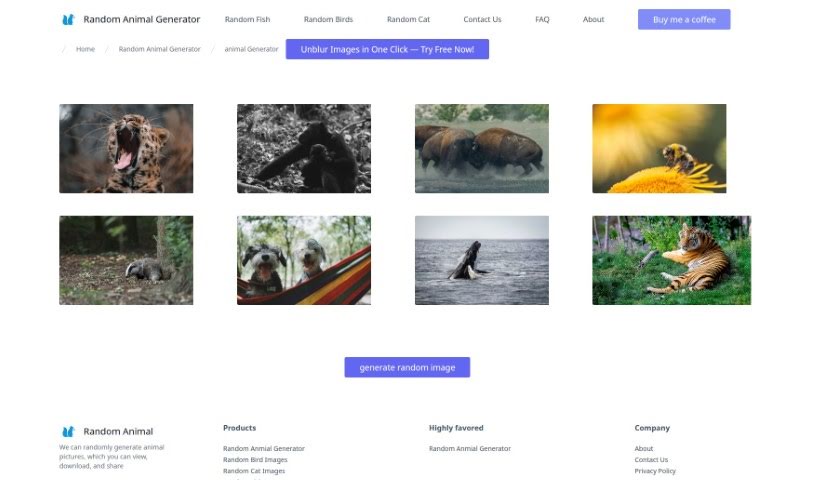Click the Products footer heading
The width and height of the screenshot is (815, 480).
[x=239, y=428]
